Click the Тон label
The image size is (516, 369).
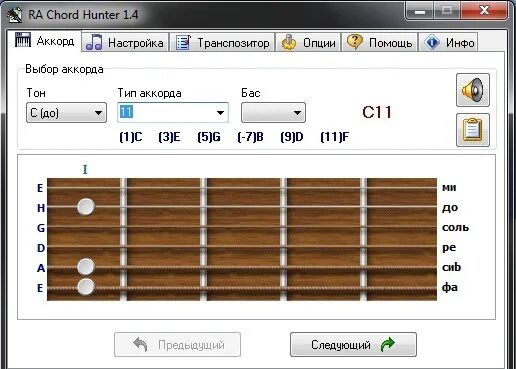tap(36, 93)
